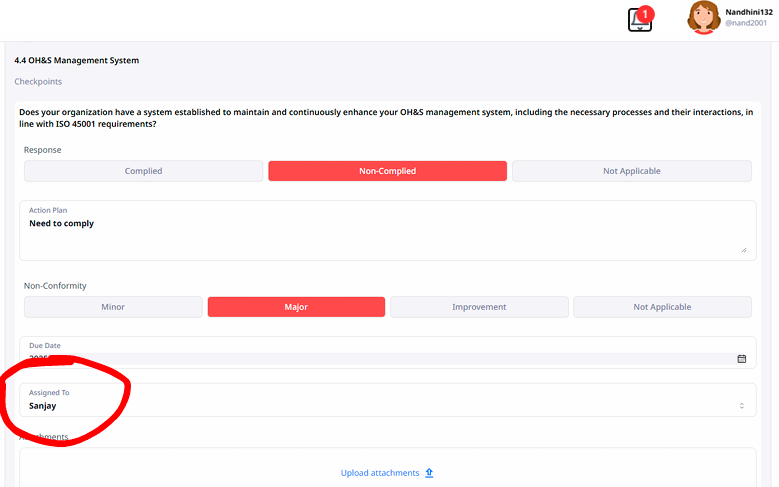
Task: Choose Minor non-conformity level
Action: 113,307
